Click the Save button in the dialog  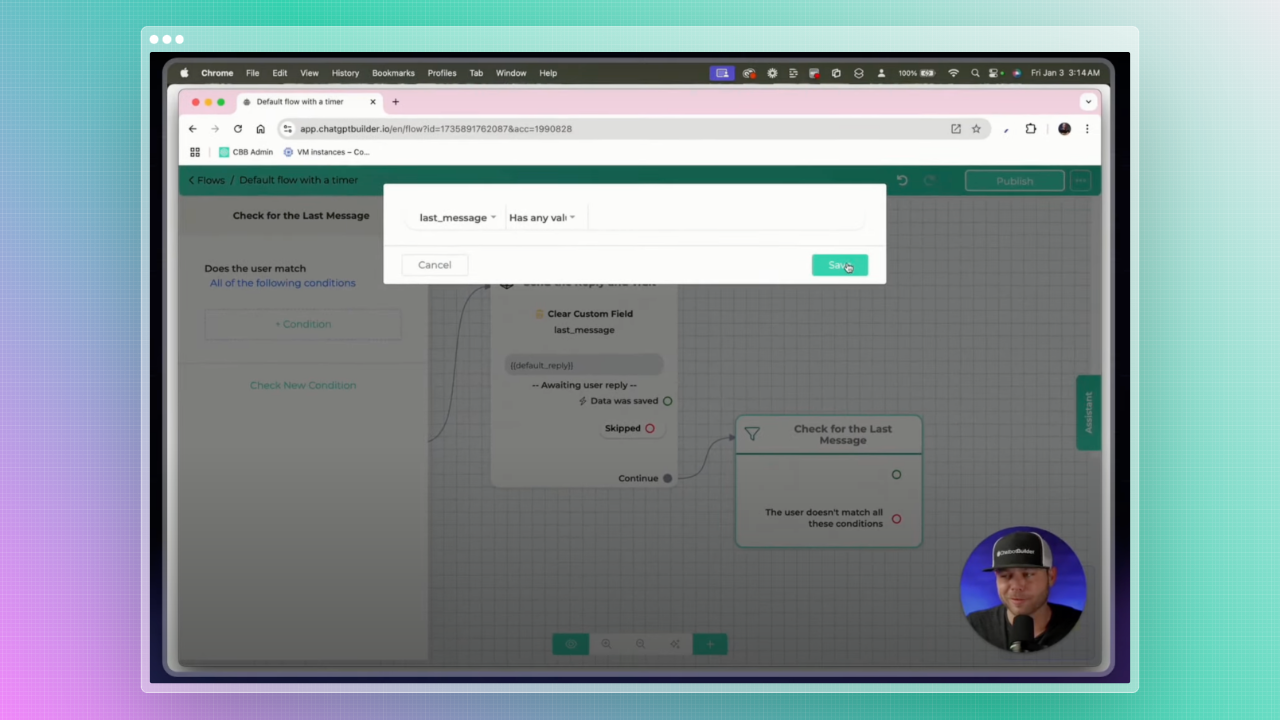click(839, 265)
